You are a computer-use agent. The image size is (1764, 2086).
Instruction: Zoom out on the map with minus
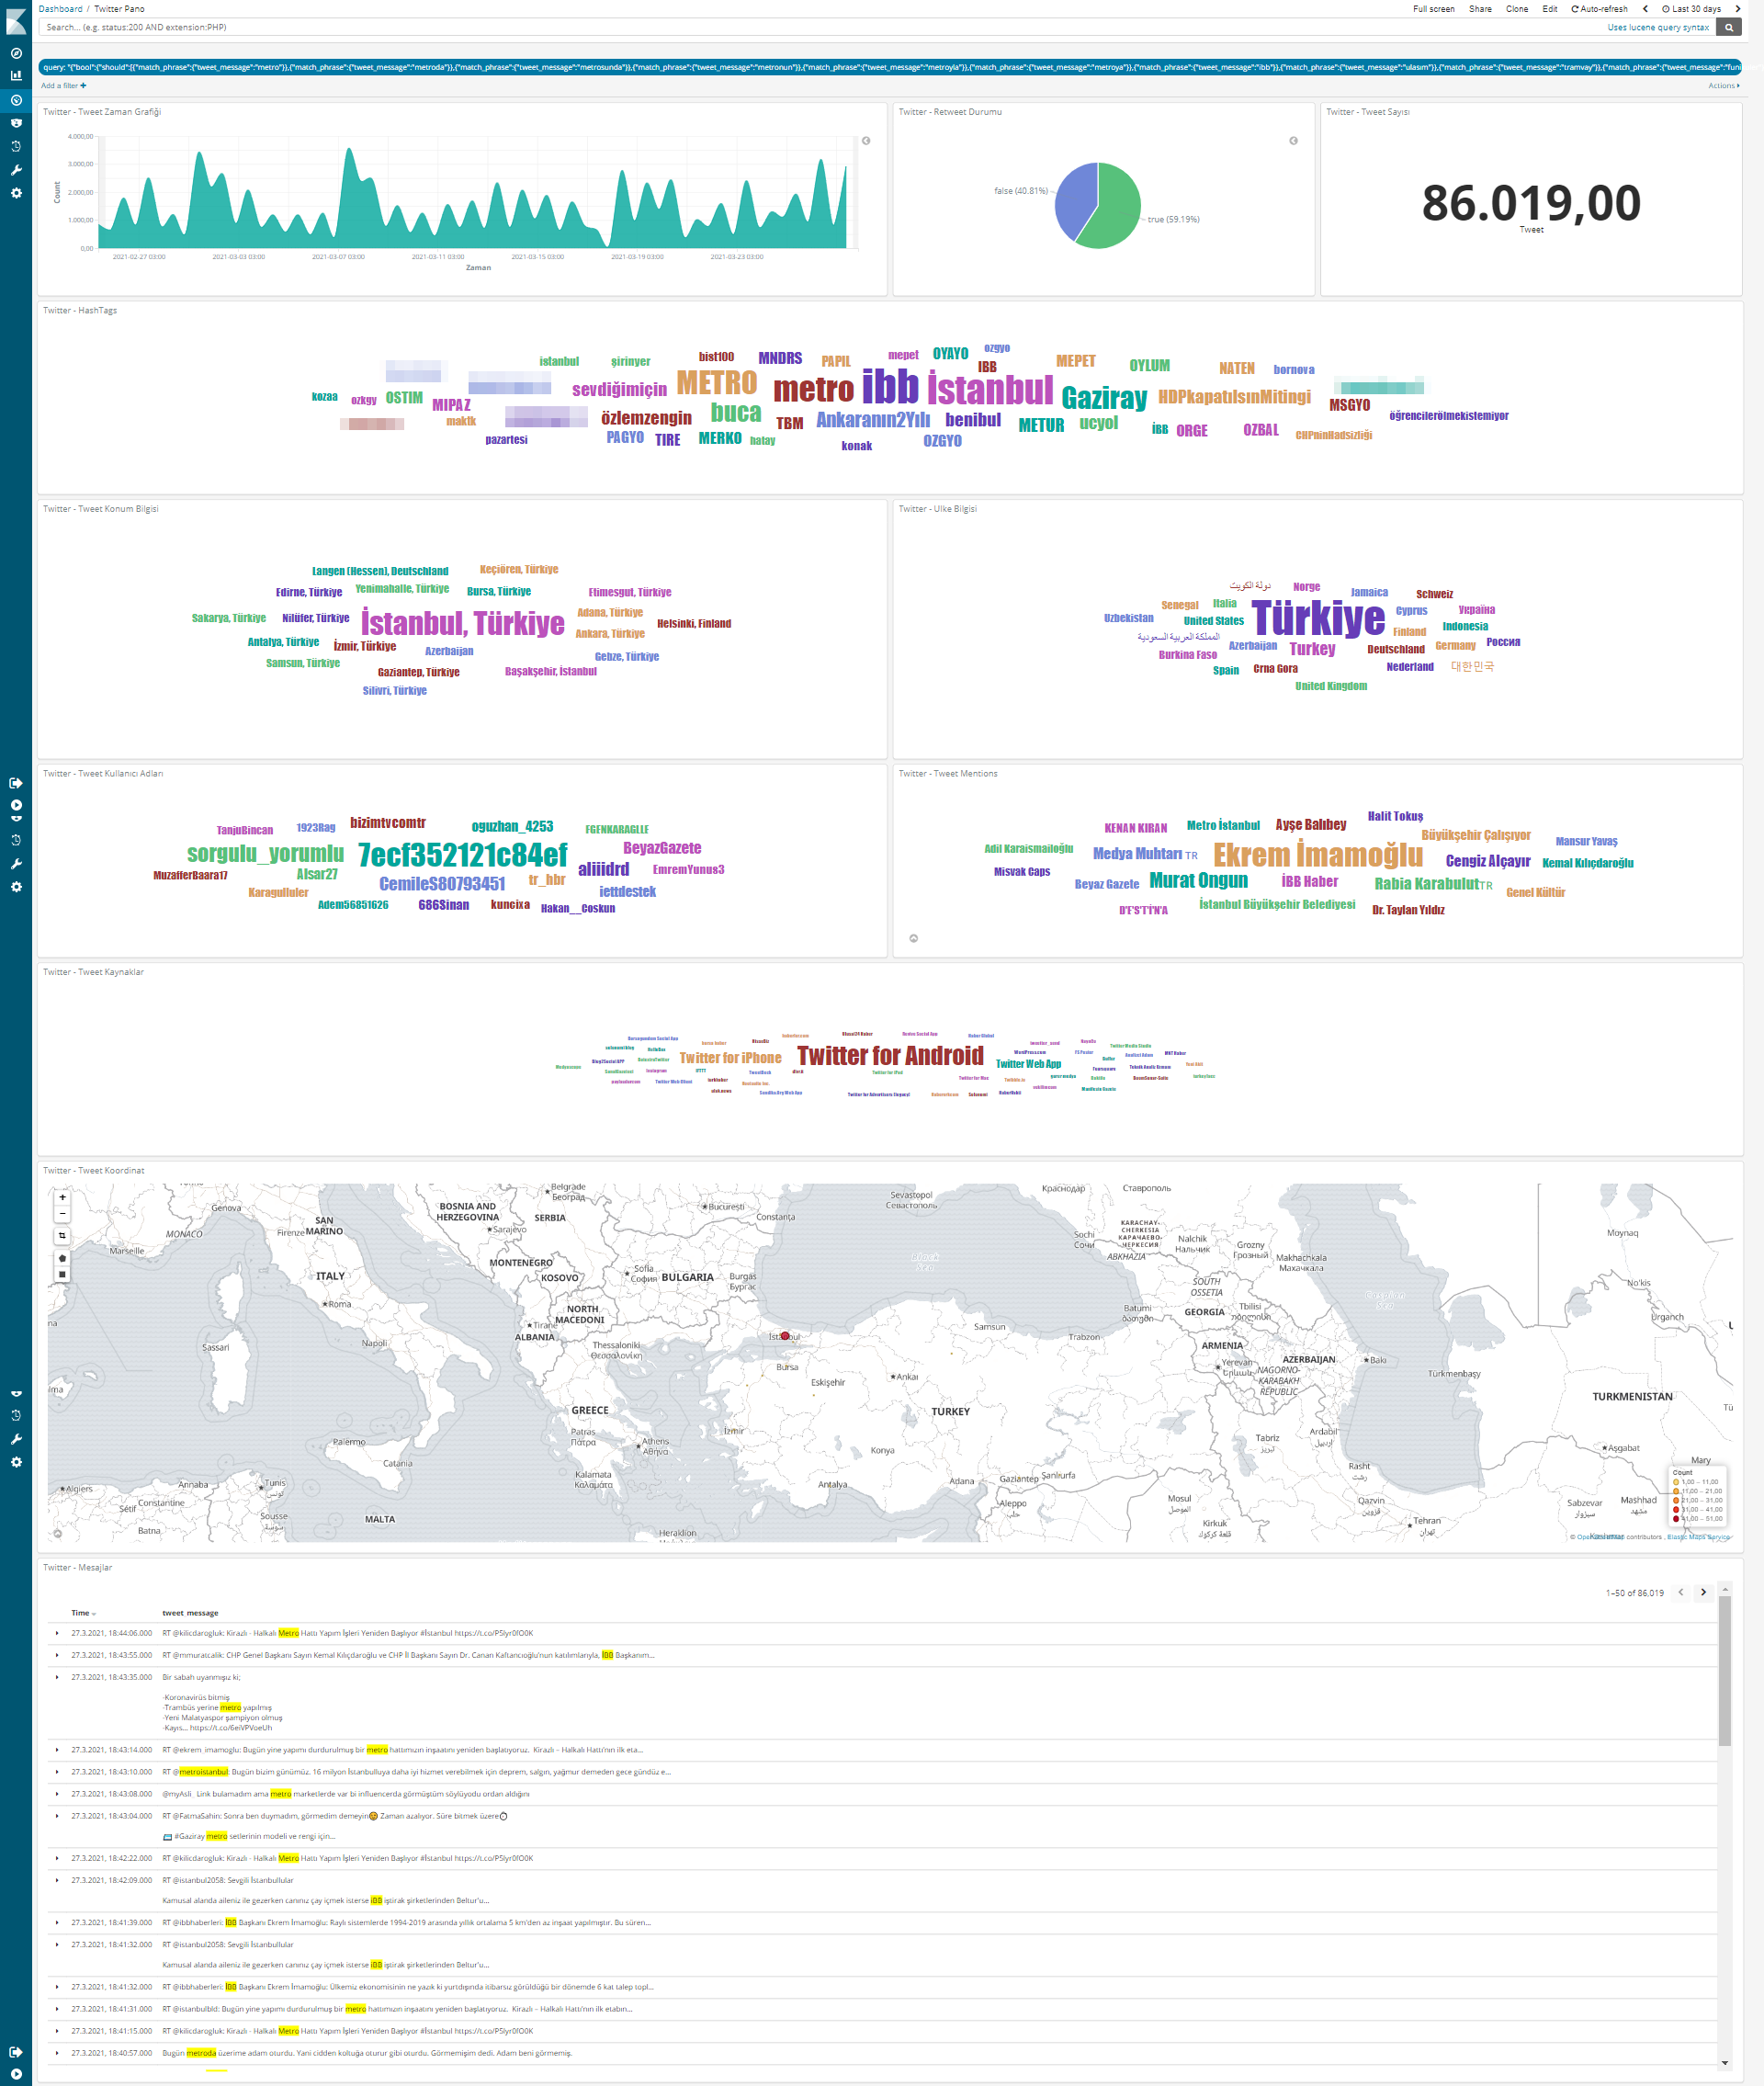62,1214
